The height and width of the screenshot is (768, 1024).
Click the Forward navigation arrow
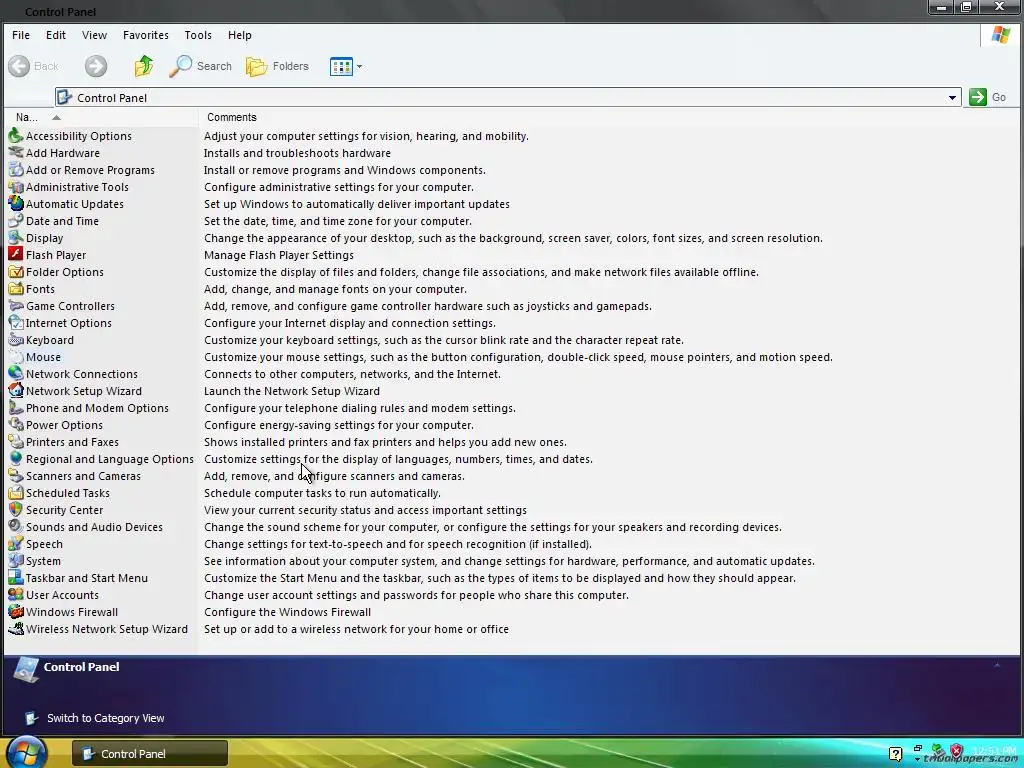(96, 66)
